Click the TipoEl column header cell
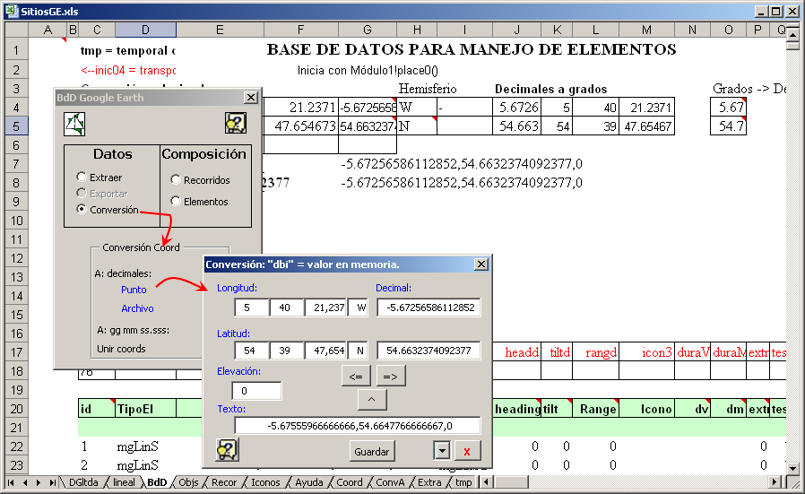Screen dimensions: 805x494 click(x=146, y=409)
